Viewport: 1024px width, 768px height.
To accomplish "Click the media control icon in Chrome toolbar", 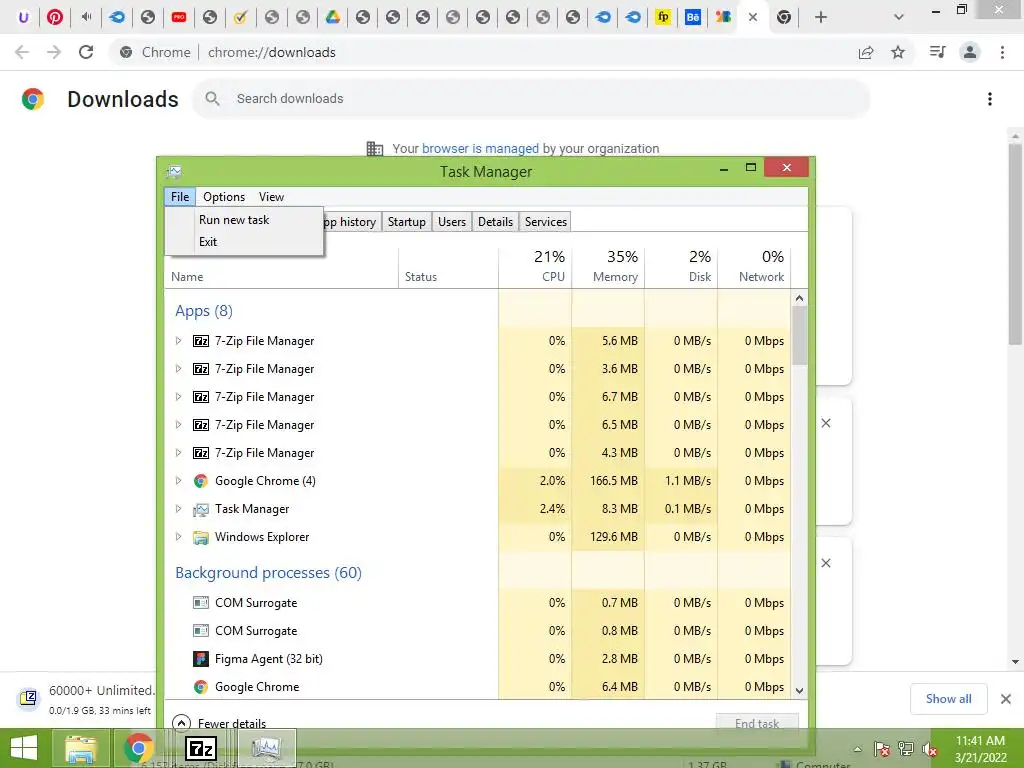I will 937,52.
